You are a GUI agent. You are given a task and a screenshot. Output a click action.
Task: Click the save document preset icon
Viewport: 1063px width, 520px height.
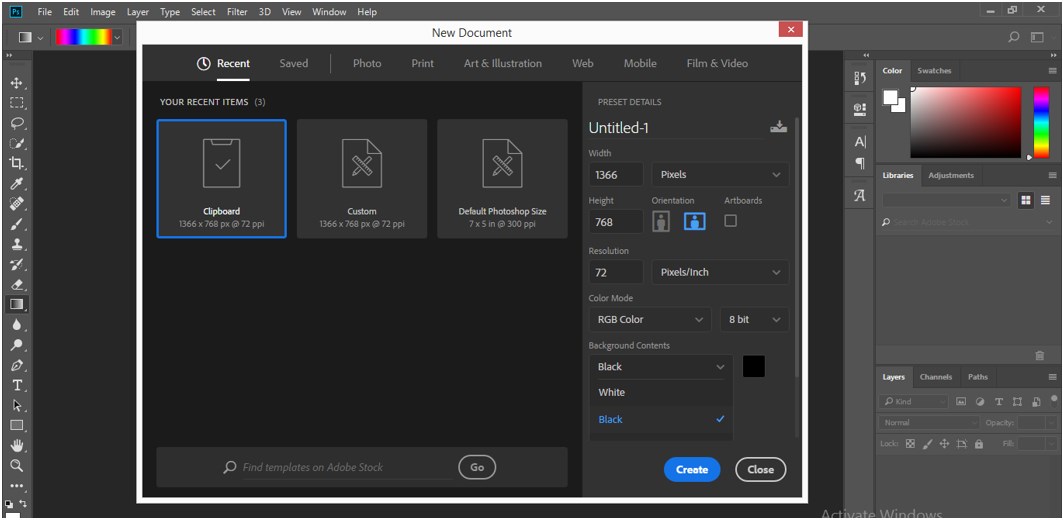[778, 127]
